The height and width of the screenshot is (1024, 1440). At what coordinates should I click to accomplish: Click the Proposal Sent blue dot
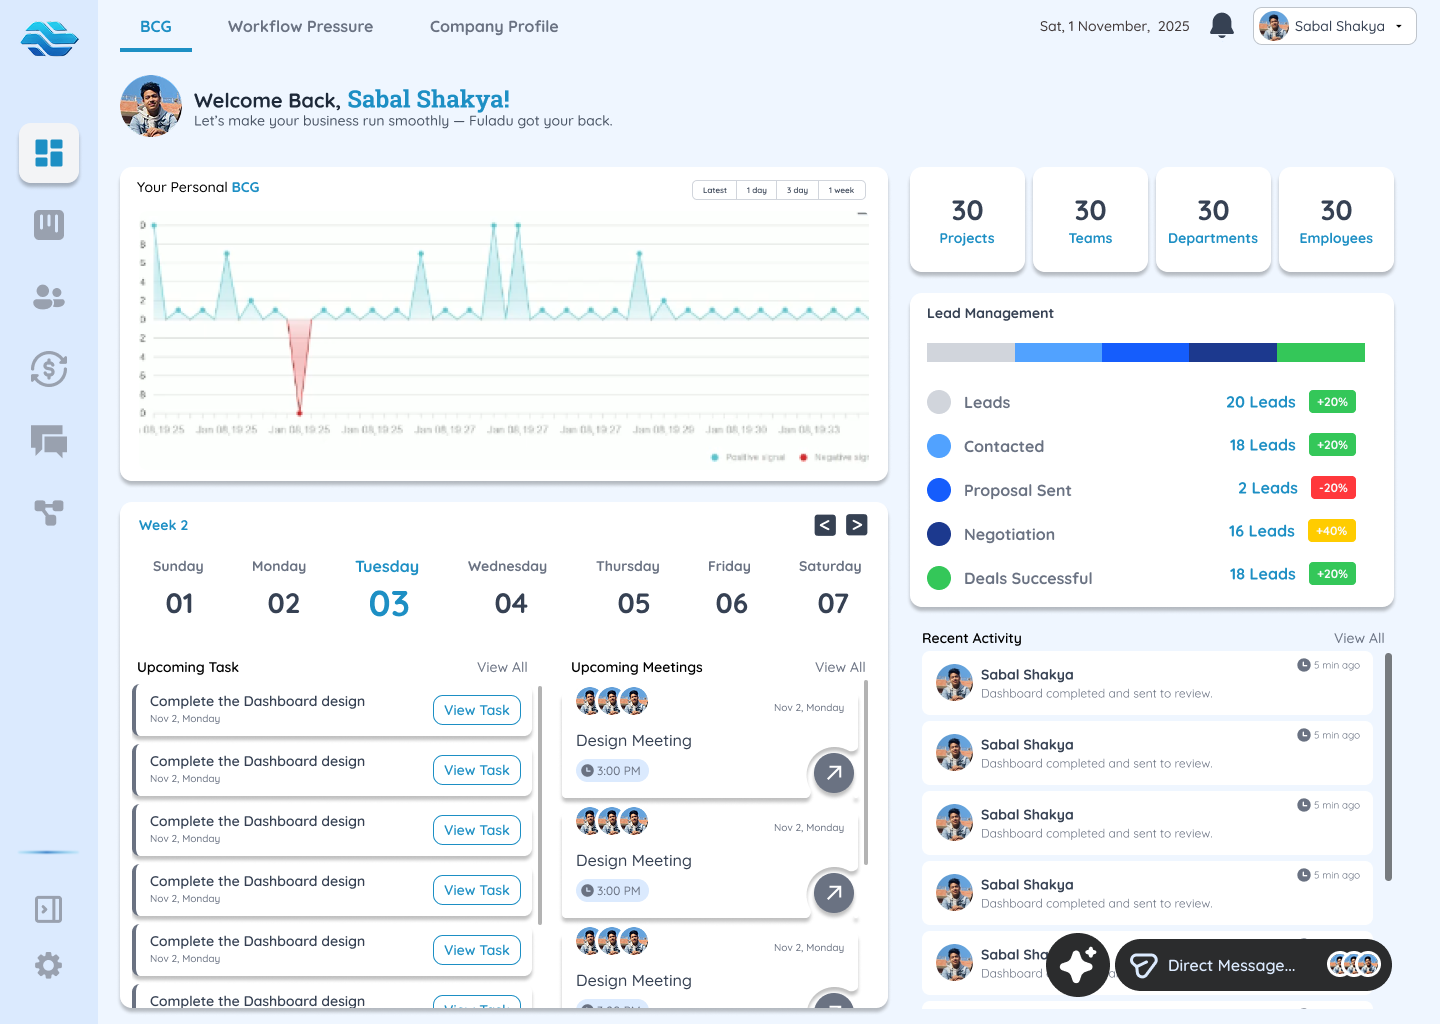coord(939,490)
